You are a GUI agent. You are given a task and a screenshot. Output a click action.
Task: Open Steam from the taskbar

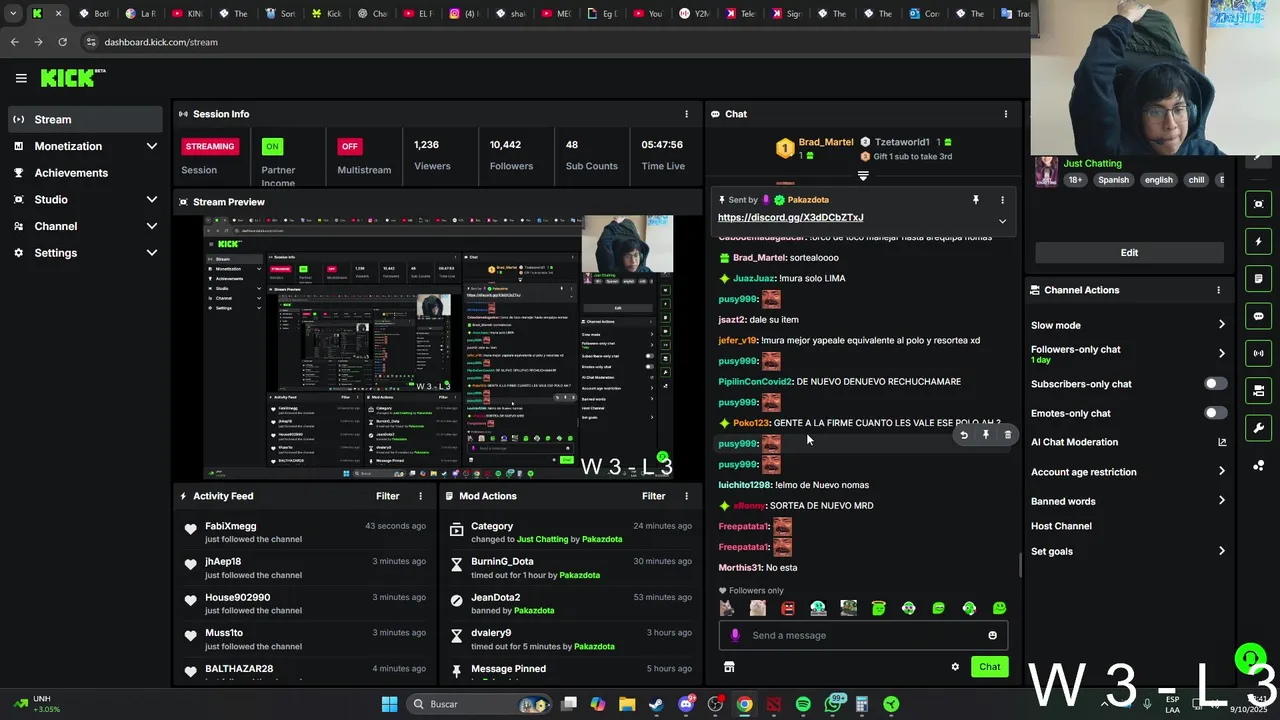coord(656,704)
